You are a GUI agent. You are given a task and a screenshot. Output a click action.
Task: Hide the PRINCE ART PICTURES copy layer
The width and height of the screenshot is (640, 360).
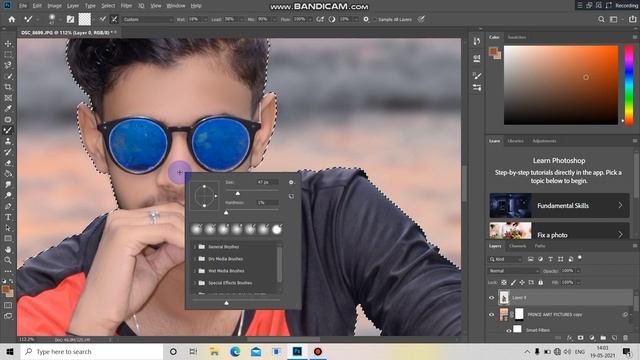(491, 315)
